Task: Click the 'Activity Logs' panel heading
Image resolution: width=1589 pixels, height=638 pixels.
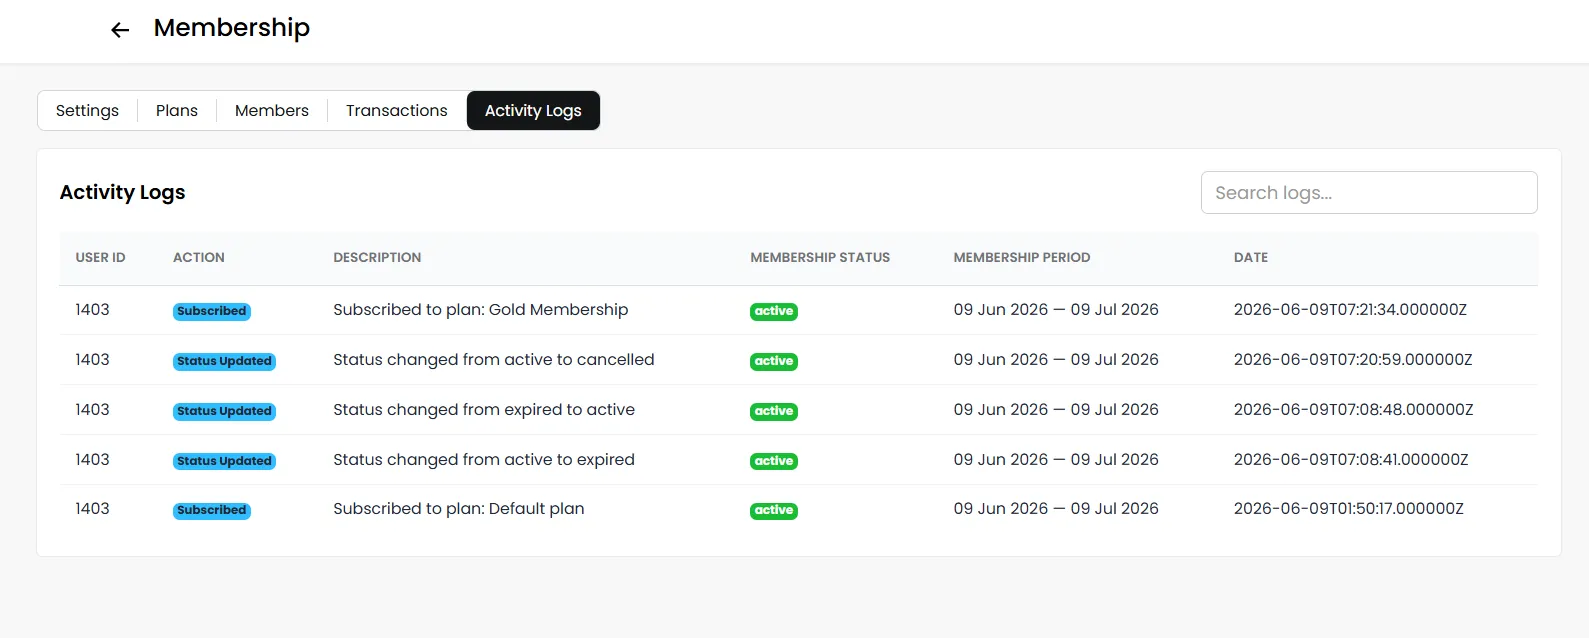Action: pyautogui.click(x=123, y=193)
